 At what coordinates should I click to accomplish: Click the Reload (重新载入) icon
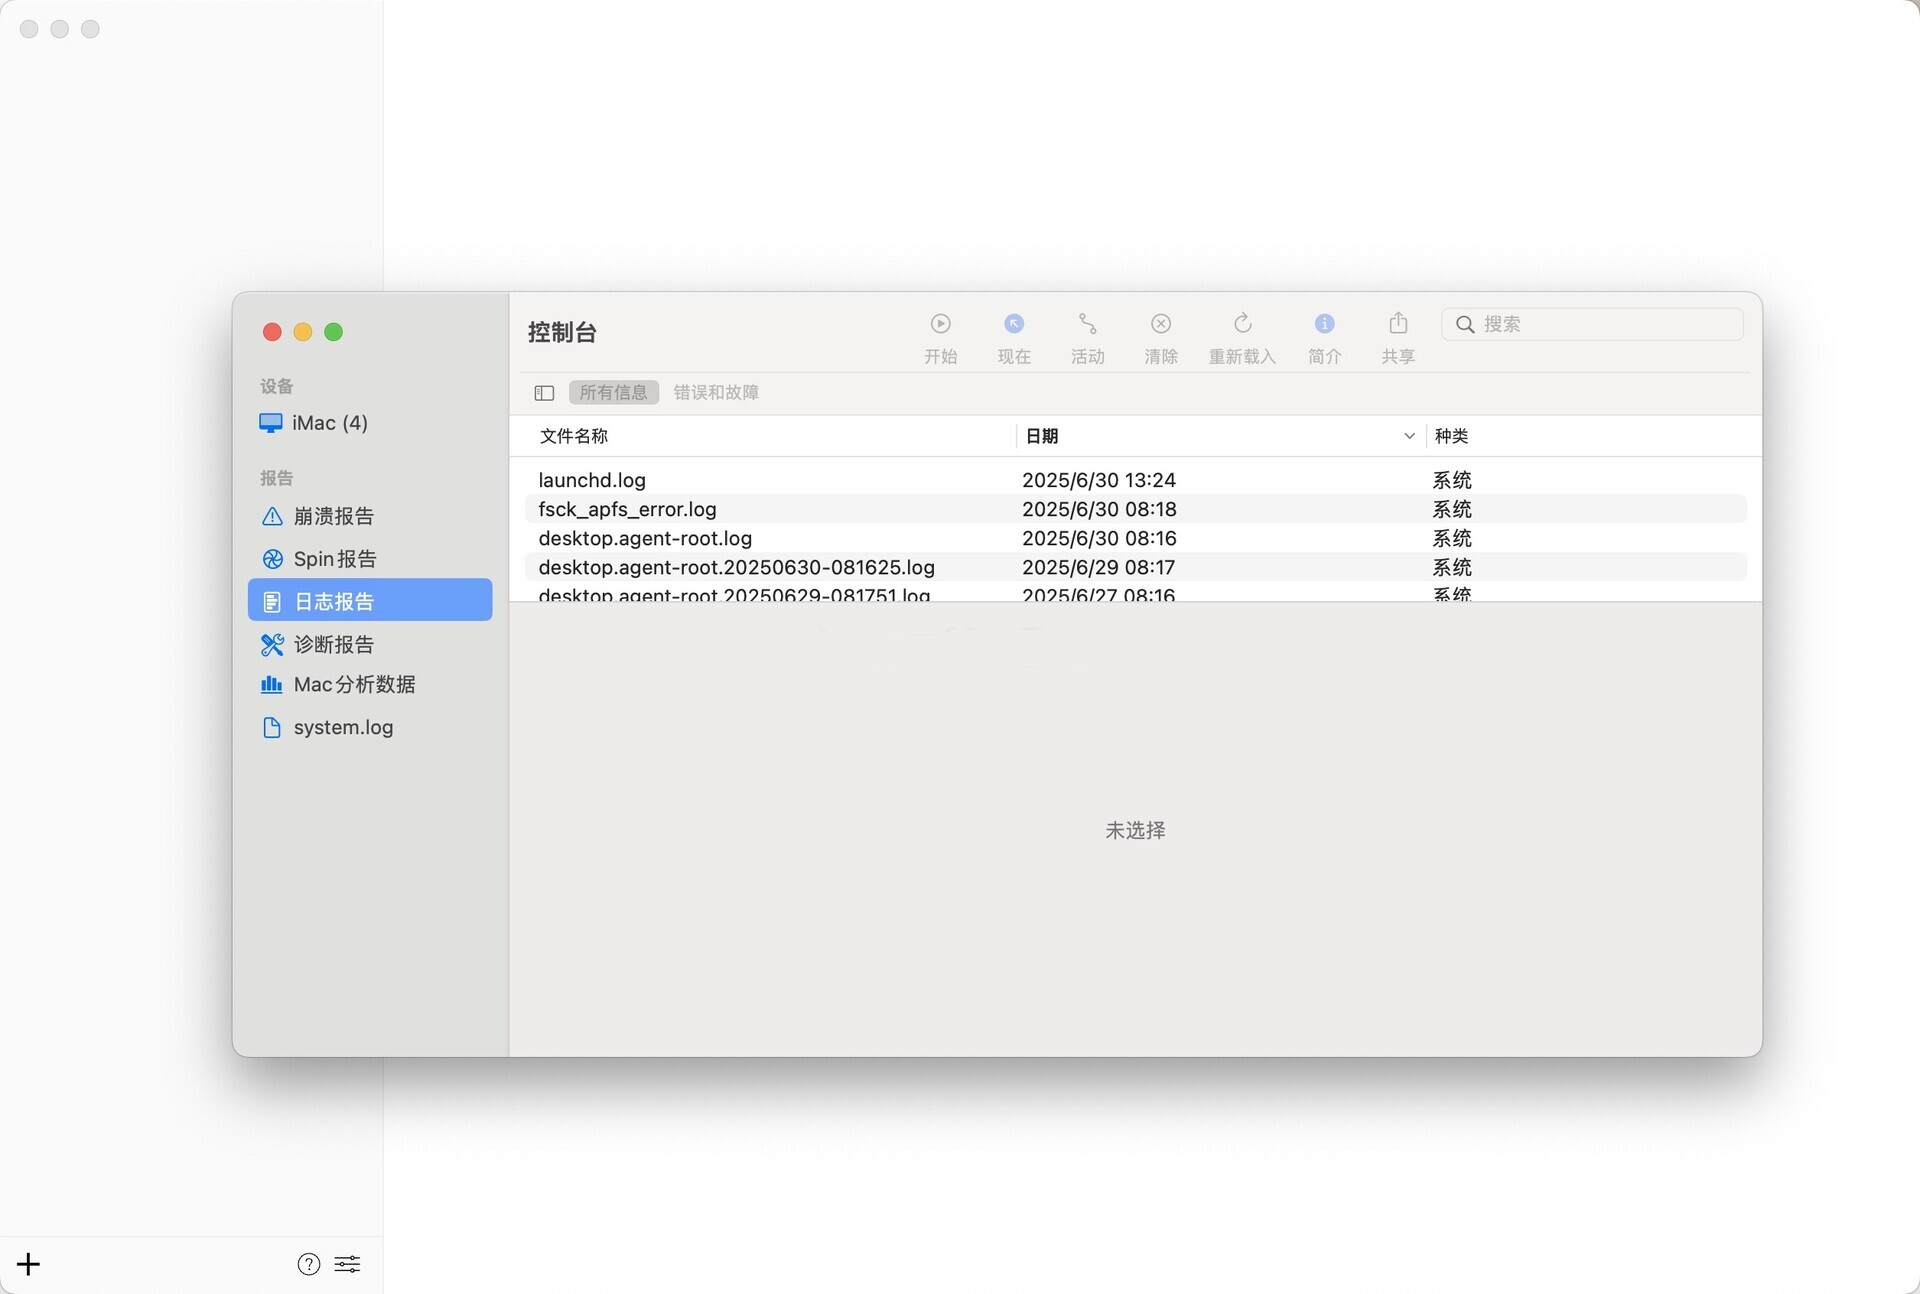[x=1242, y=324]
